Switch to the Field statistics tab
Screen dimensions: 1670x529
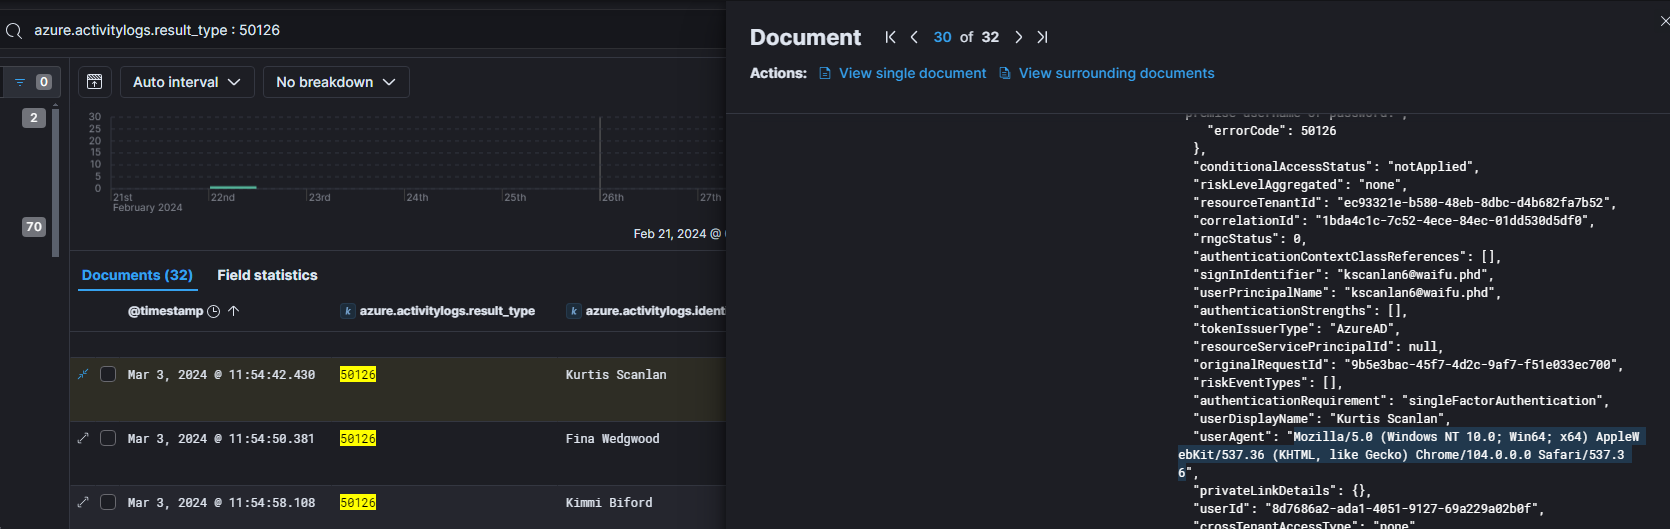(267, 275)
